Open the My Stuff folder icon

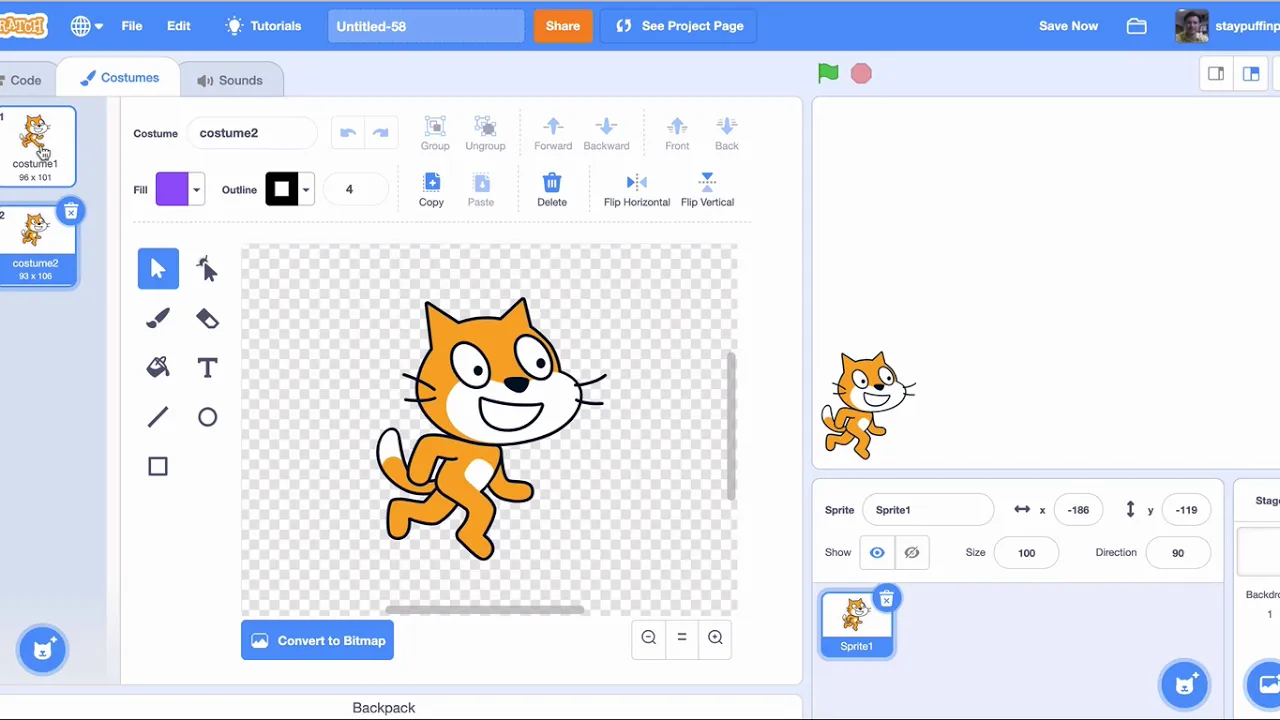point(1137,26)
